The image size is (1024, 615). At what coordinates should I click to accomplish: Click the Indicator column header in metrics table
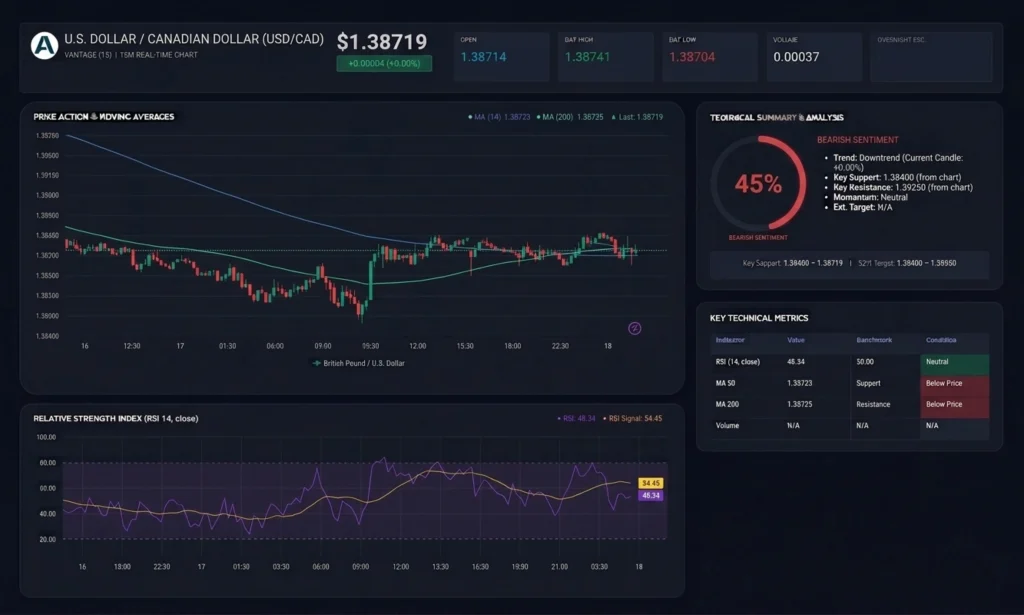(x=729, y=340)
